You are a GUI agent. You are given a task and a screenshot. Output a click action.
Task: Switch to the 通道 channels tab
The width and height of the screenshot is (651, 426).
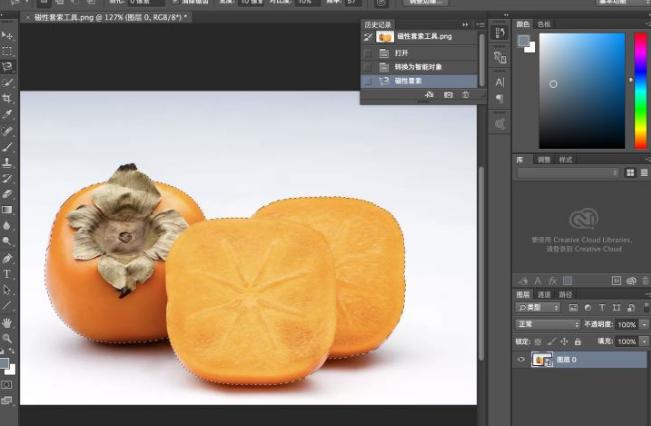coord(544,295)
